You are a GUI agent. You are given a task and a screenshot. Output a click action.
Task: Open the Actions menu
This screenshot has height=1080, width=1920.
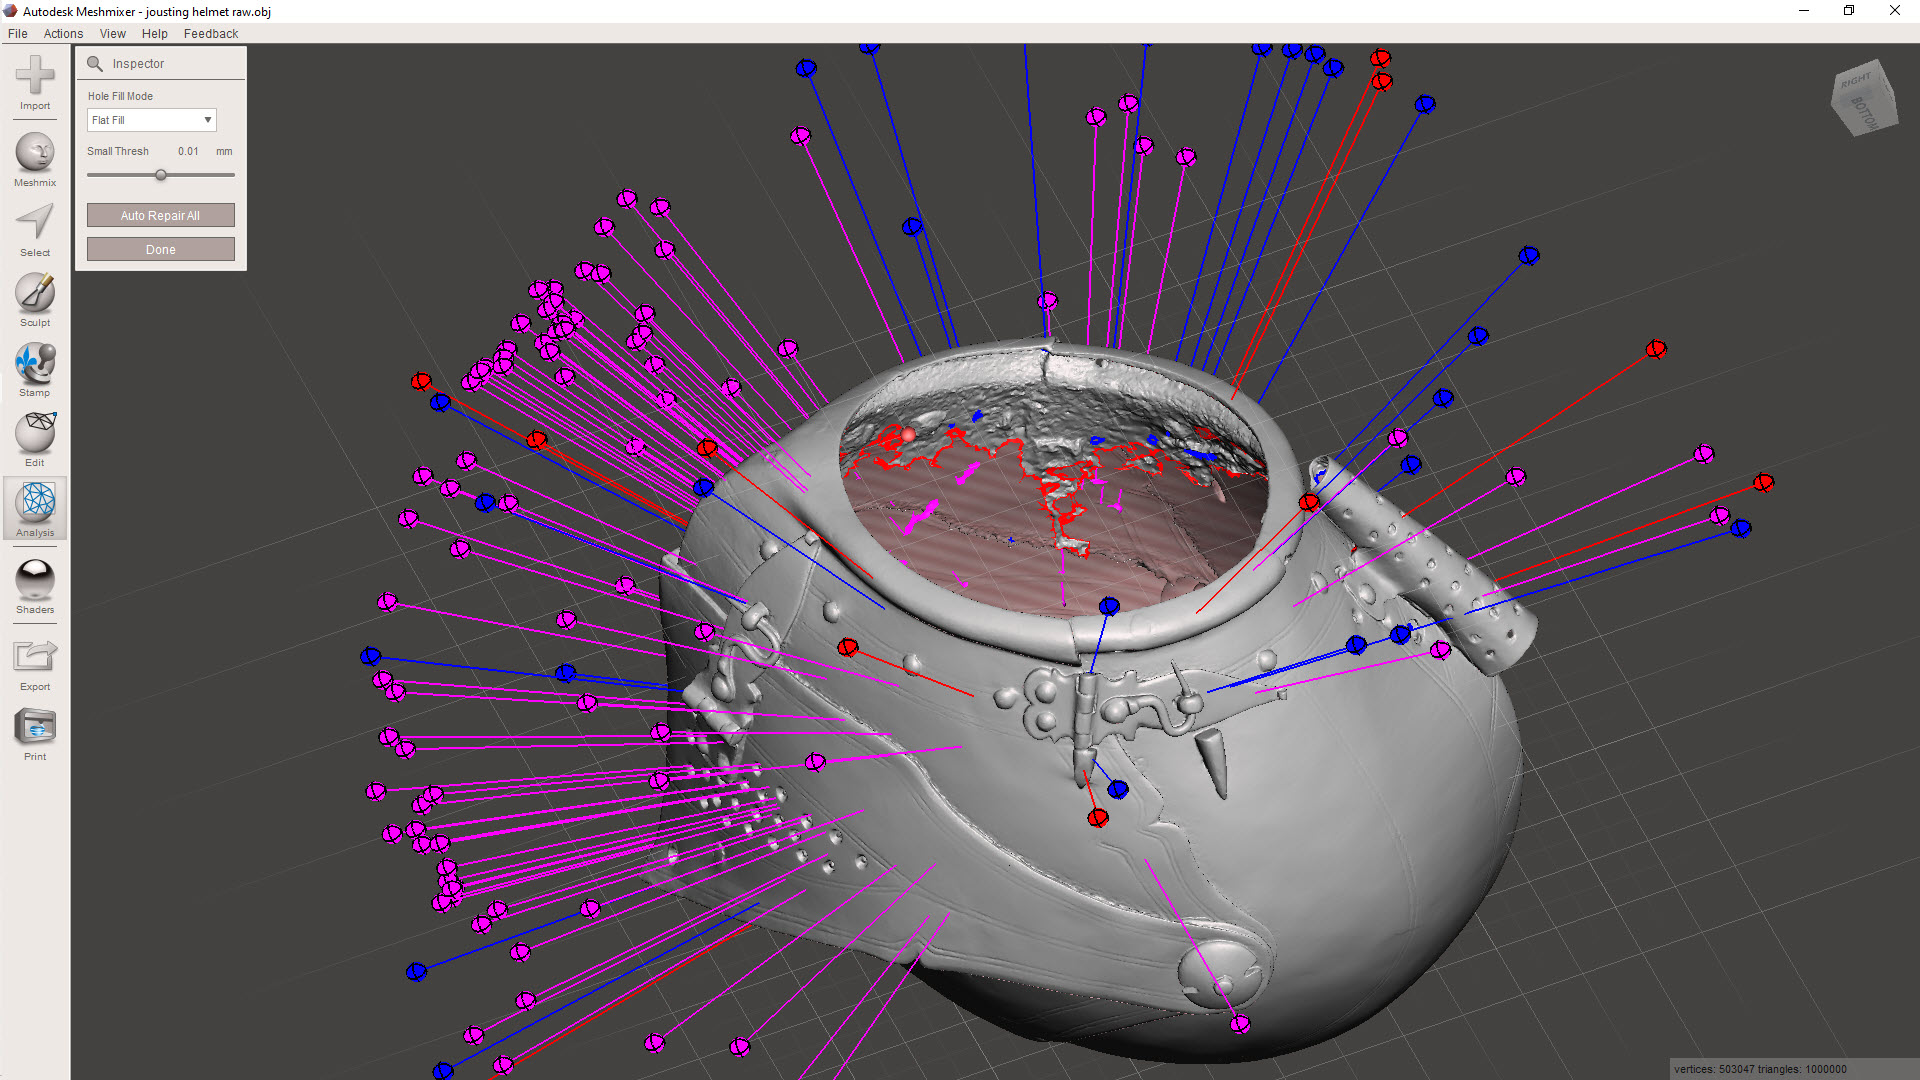click(63, 33)
